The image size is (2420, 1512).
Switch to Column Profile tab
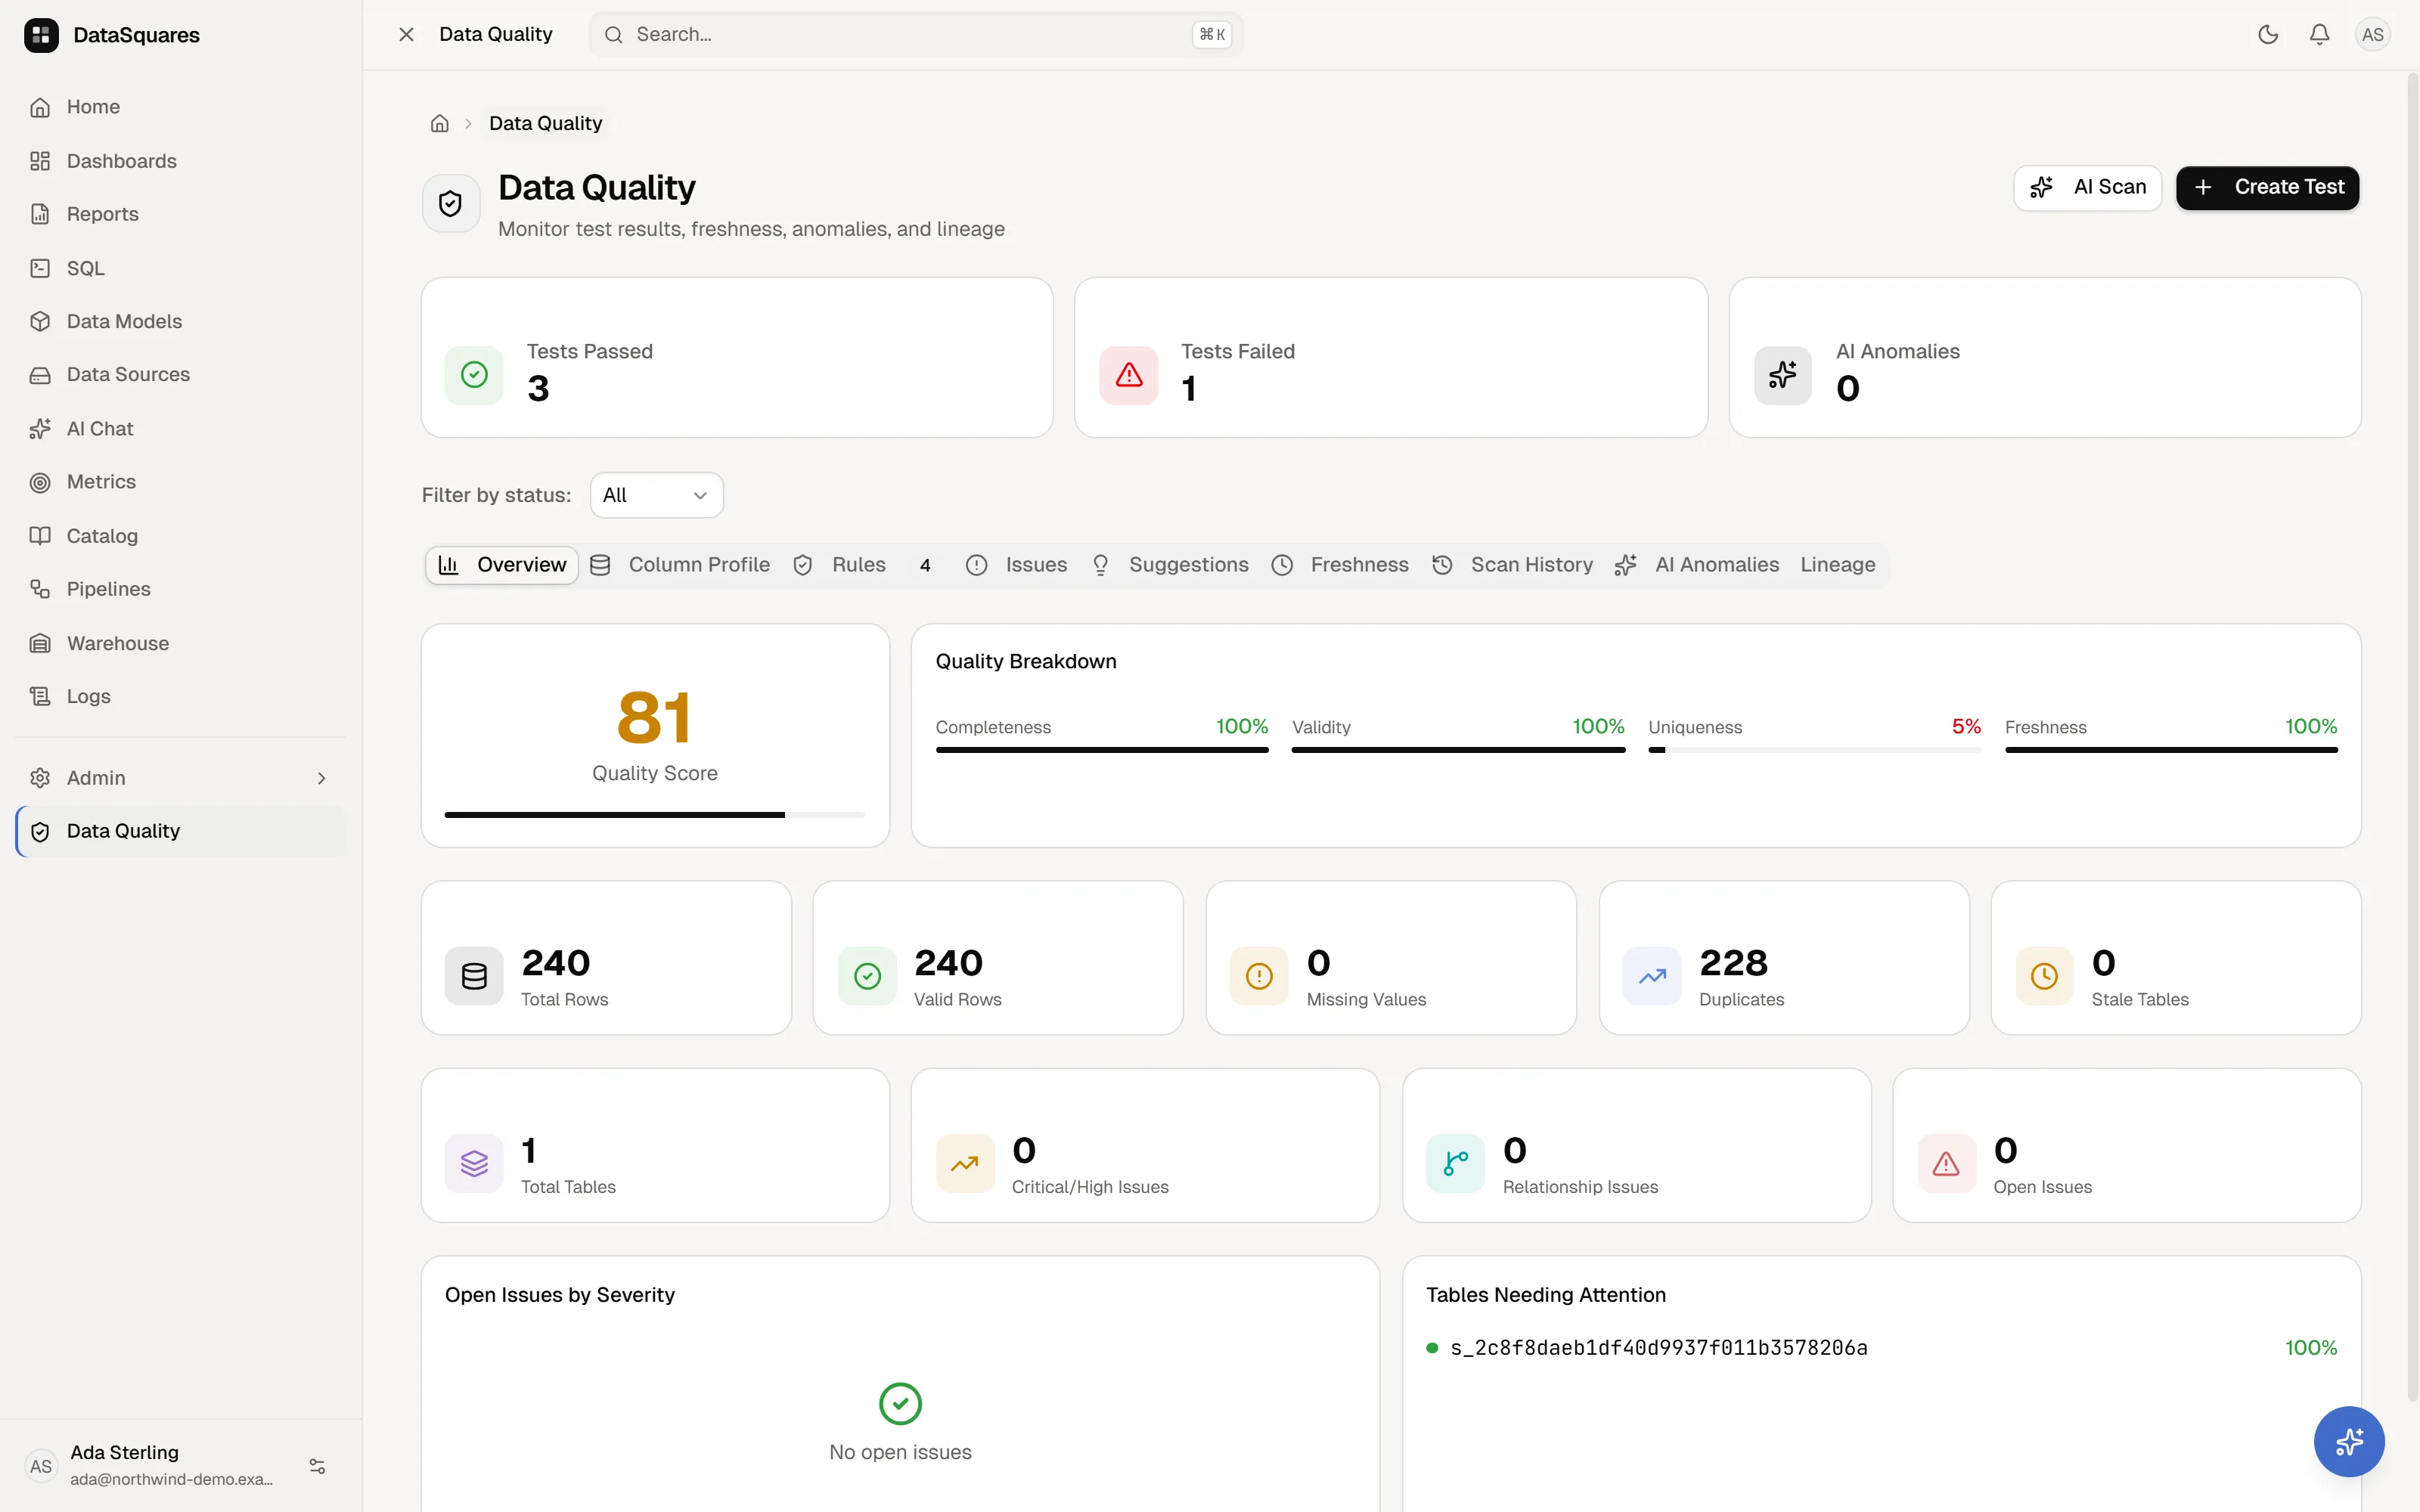[680, 565]
